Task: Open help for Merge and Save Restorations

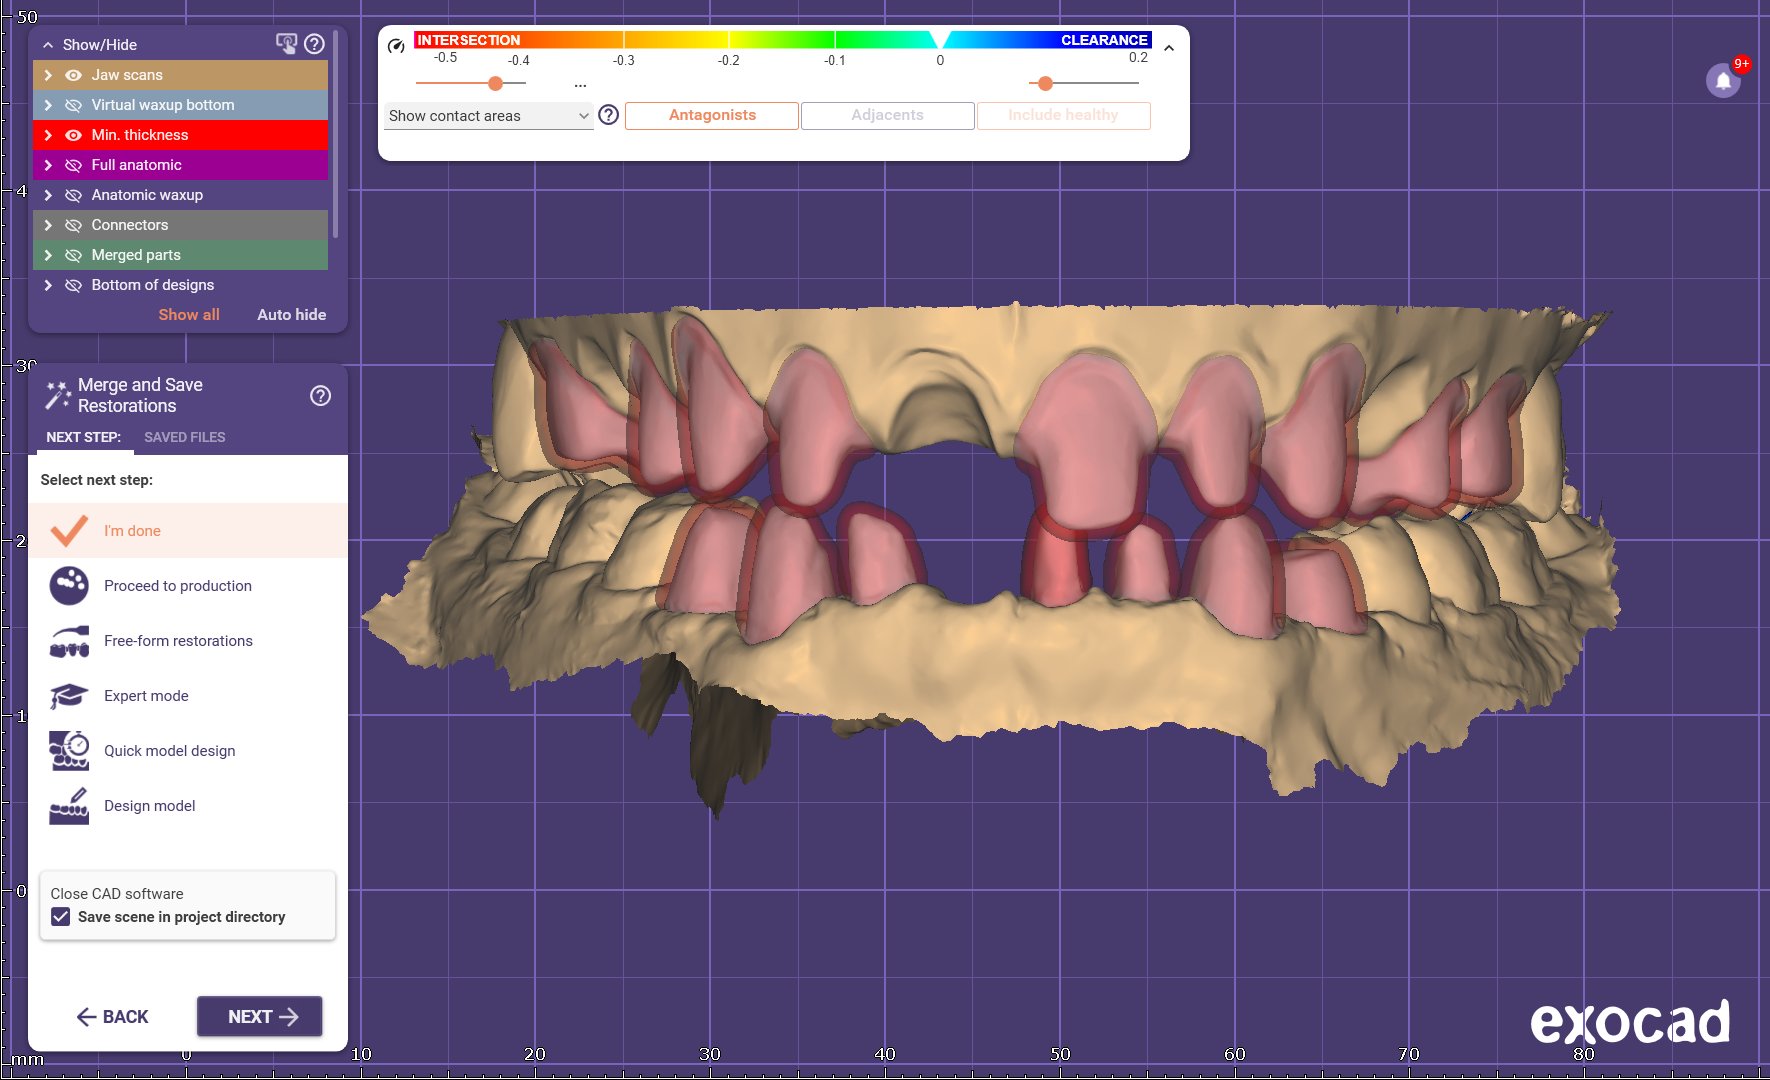Action: coord(320,396)
